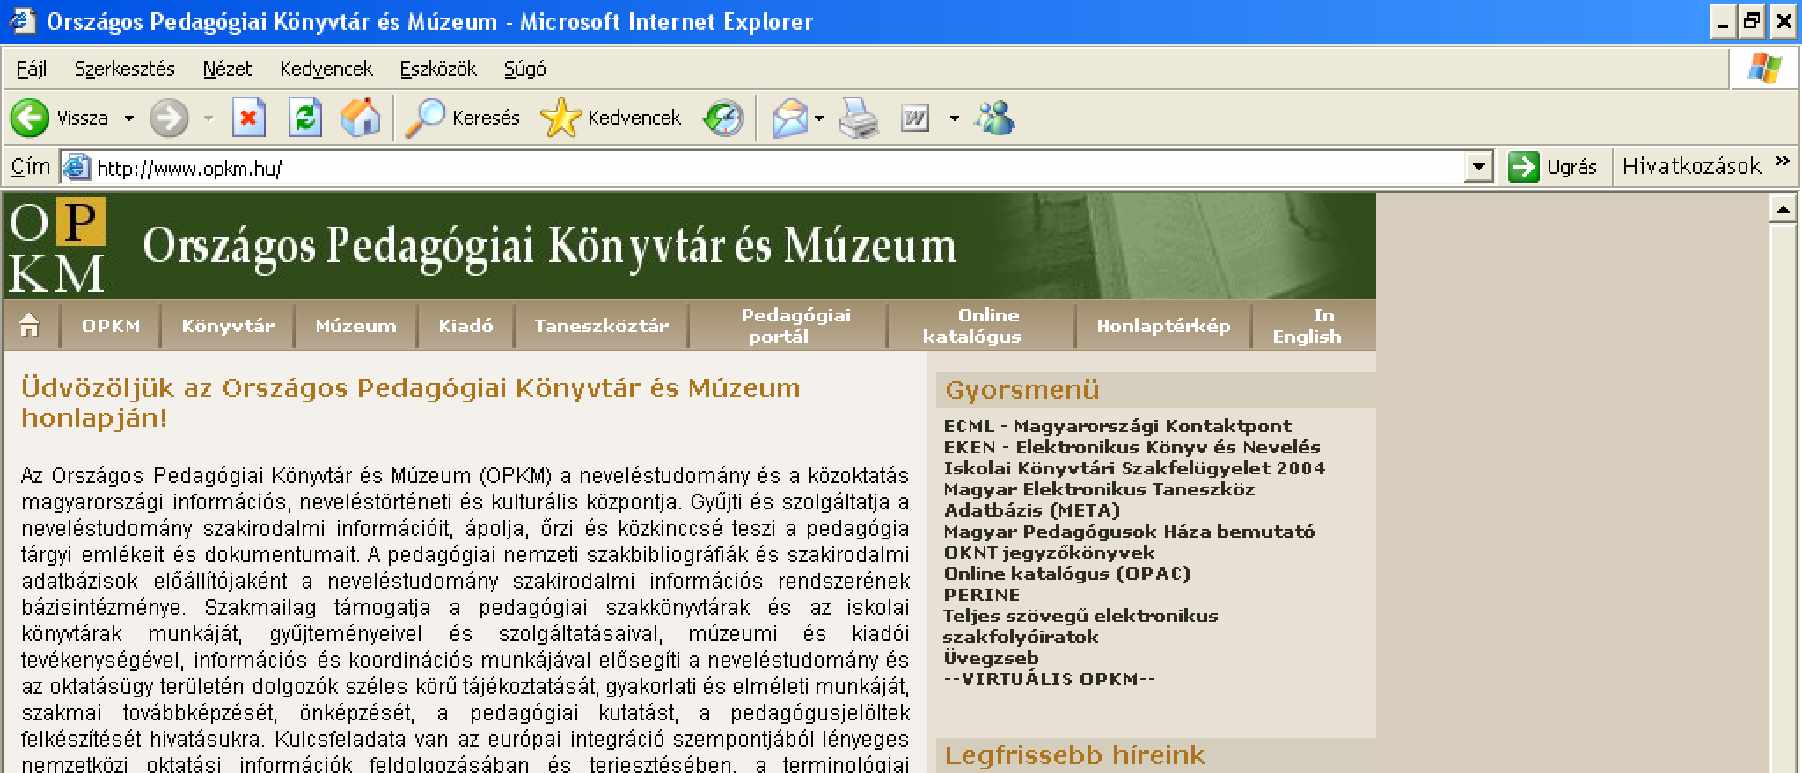Open Magyar Elektronikus Taneszköz Adatbázis link
1802x773 pixels.
[1099, 499]
